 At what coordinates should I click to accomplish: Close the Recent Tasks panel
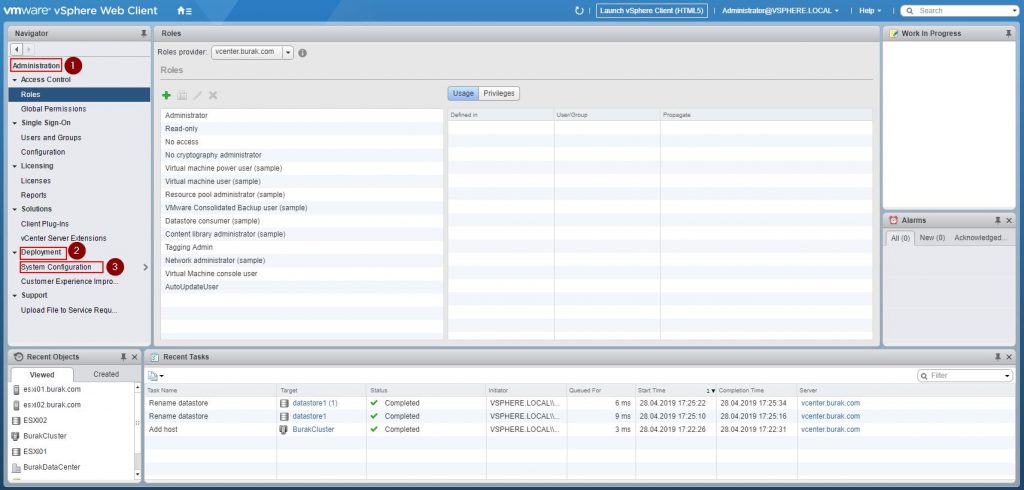(1009, 357)
